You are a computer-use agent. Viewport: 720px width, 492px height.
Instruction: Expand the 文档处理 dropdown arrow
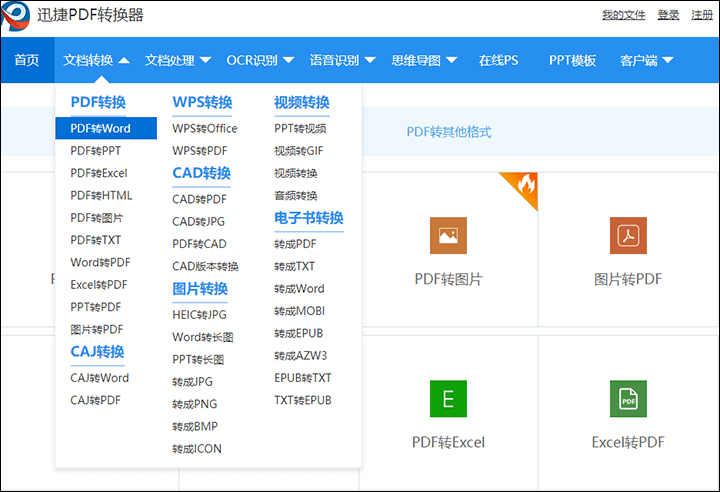205,60
